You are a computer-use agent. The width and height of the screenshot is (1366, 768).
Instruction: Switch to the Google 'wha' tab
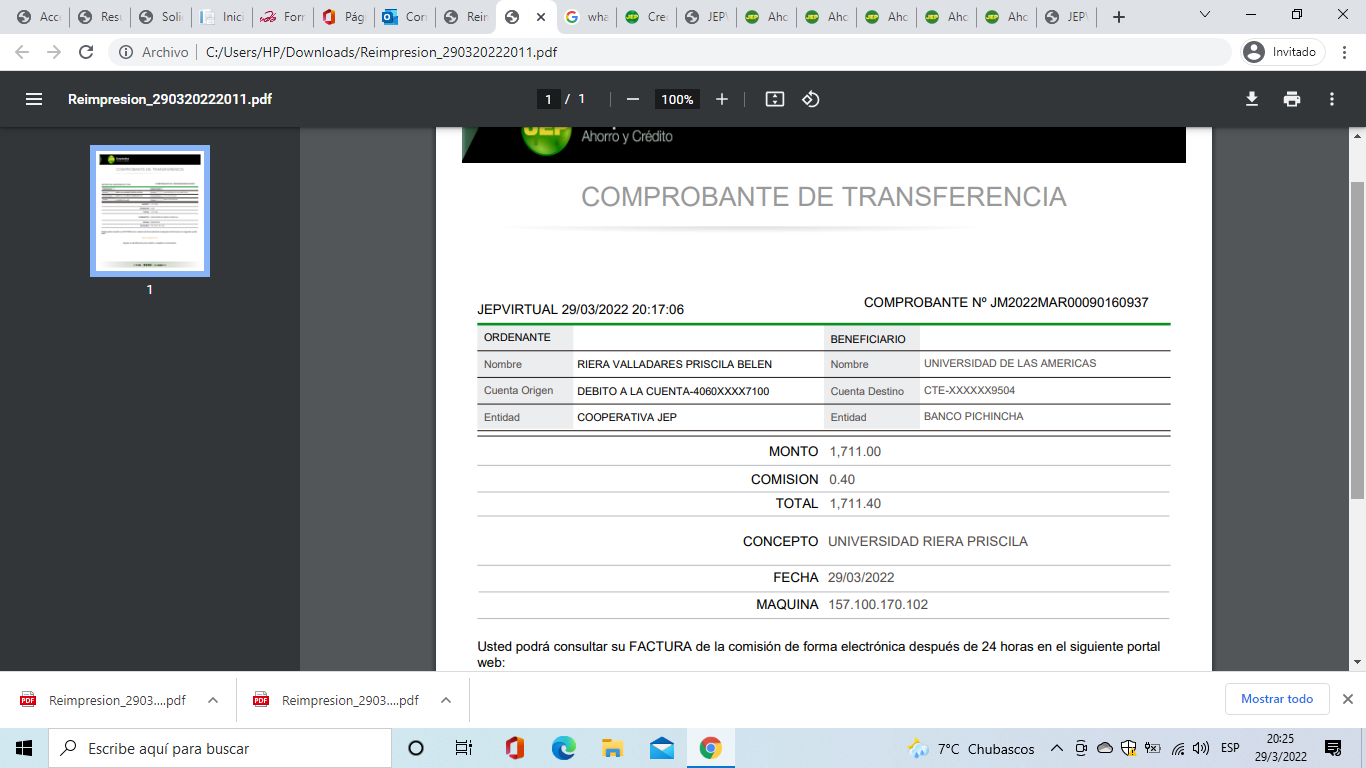[585, 17]
